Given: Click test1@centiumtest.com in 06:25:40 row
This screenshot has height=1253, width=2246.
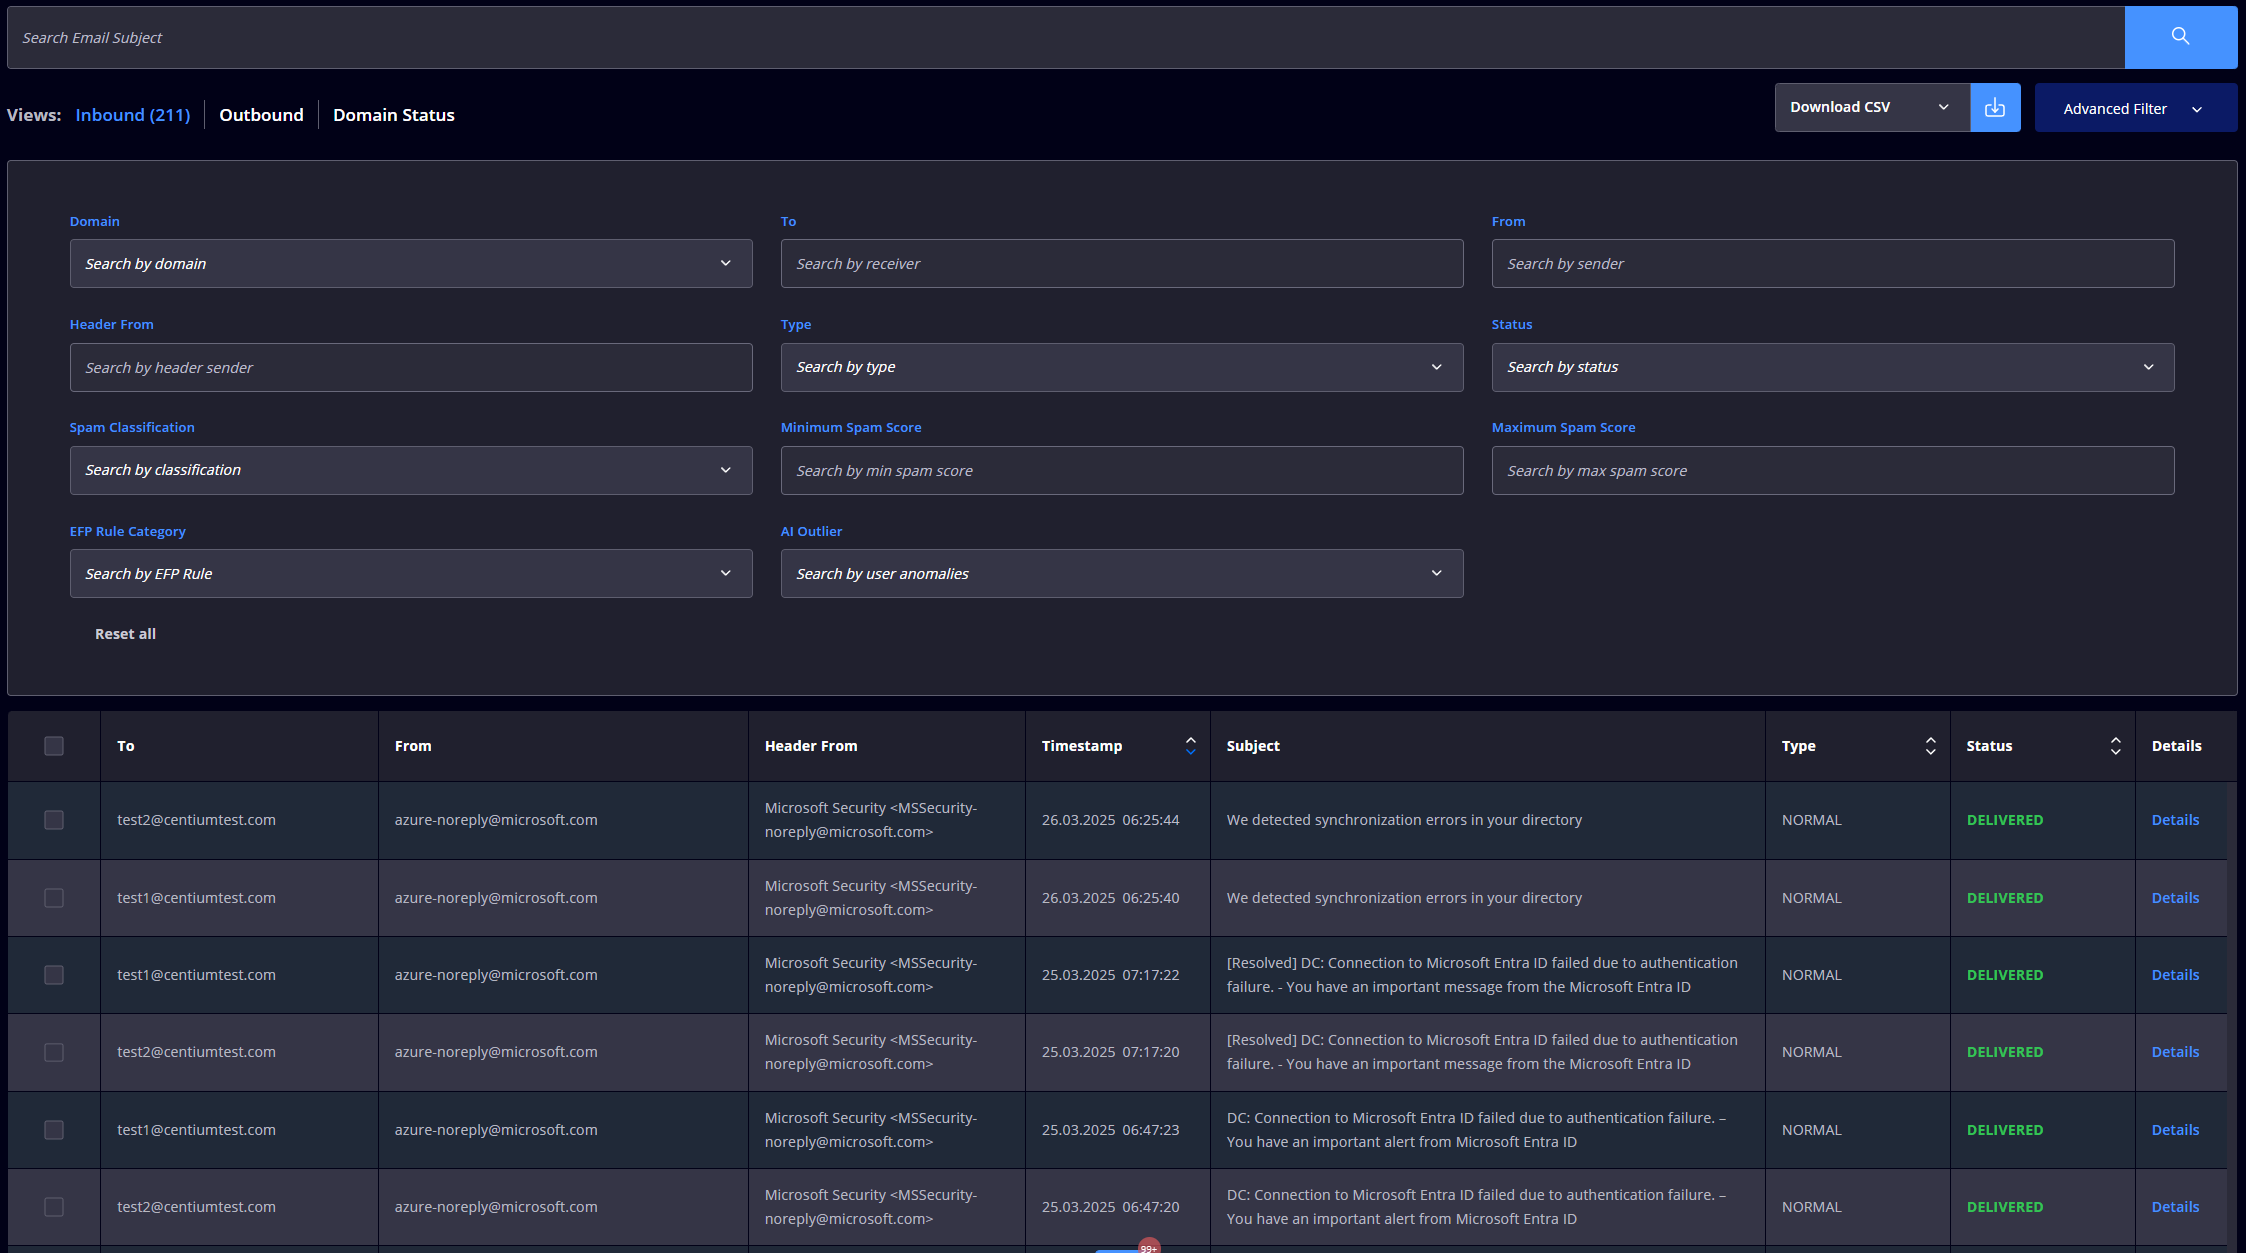Looking at the screenshot, I should point(196,898).
